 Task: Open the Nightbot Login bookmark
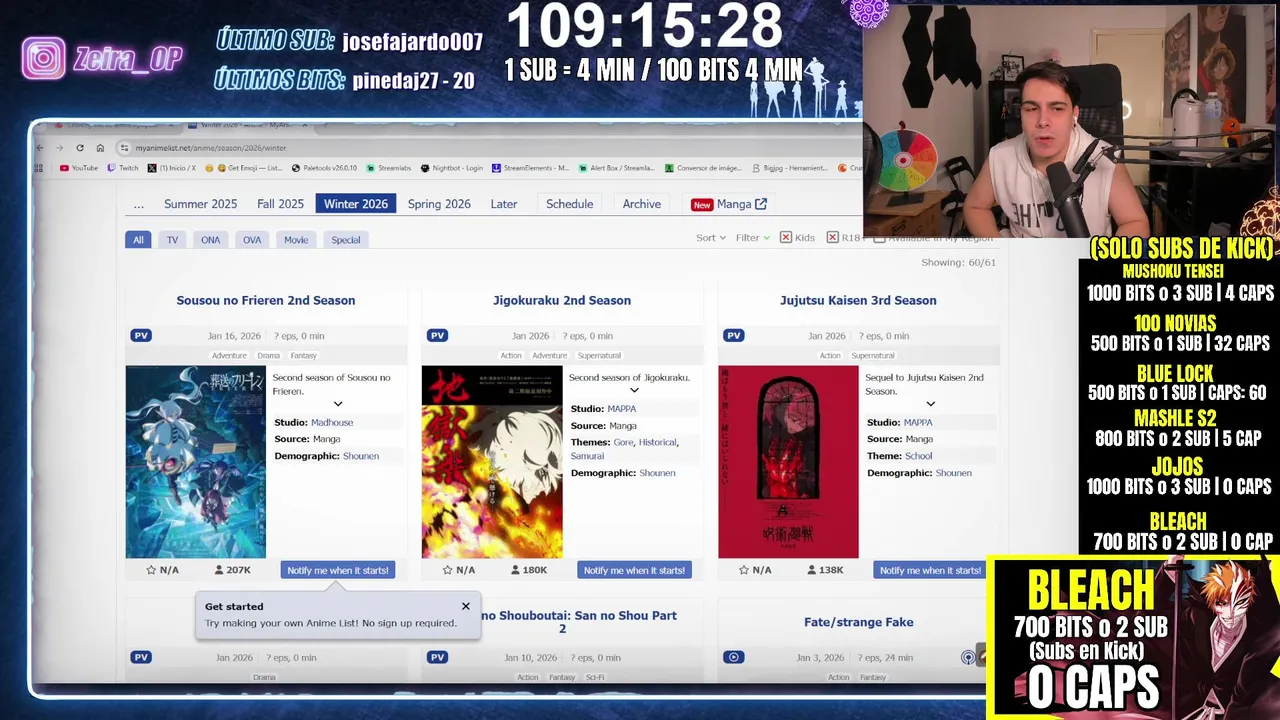pyautogui.click(x=452, y=168)
